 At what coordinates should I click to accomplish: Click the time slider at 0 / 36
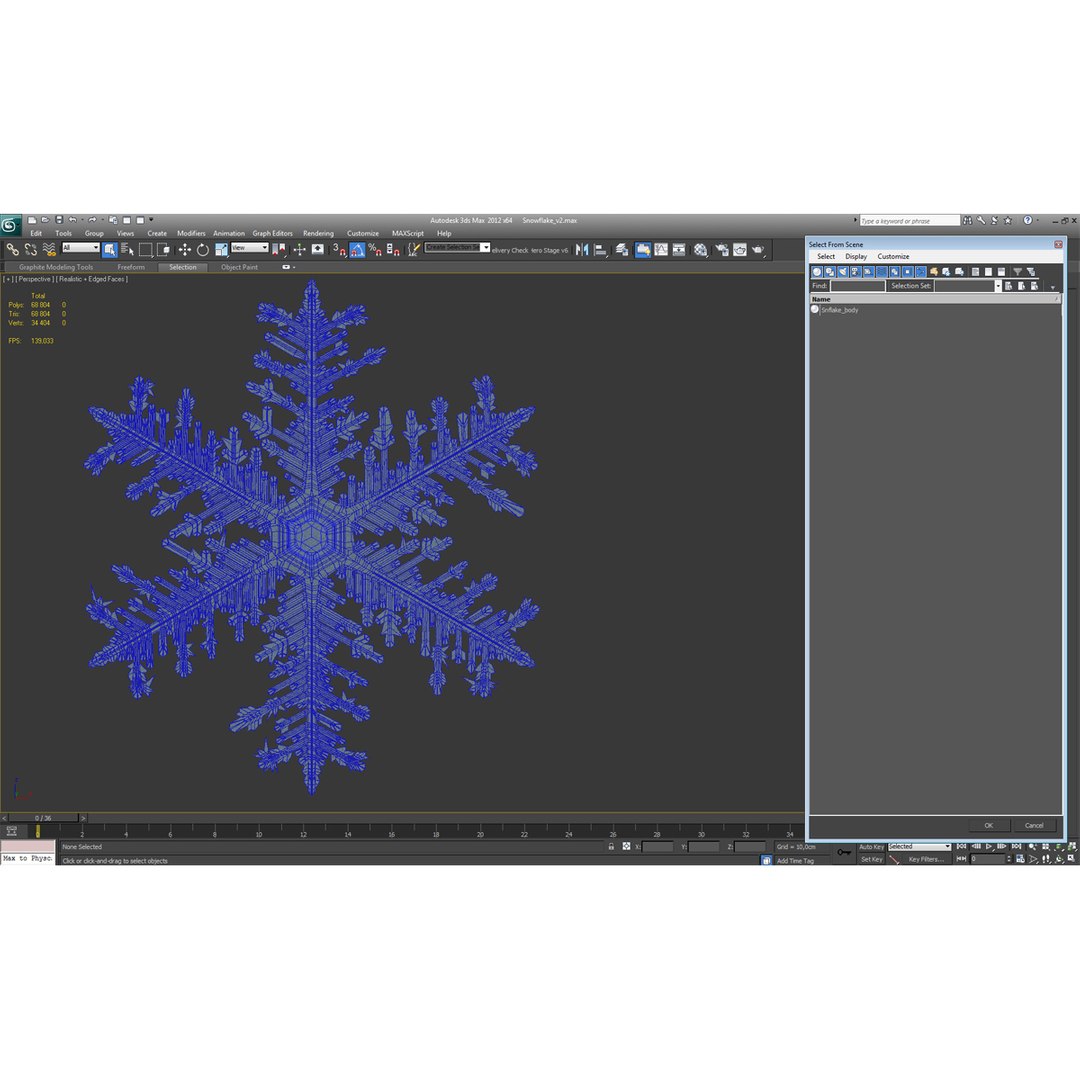pyautogui.click(x=43, y=818)
